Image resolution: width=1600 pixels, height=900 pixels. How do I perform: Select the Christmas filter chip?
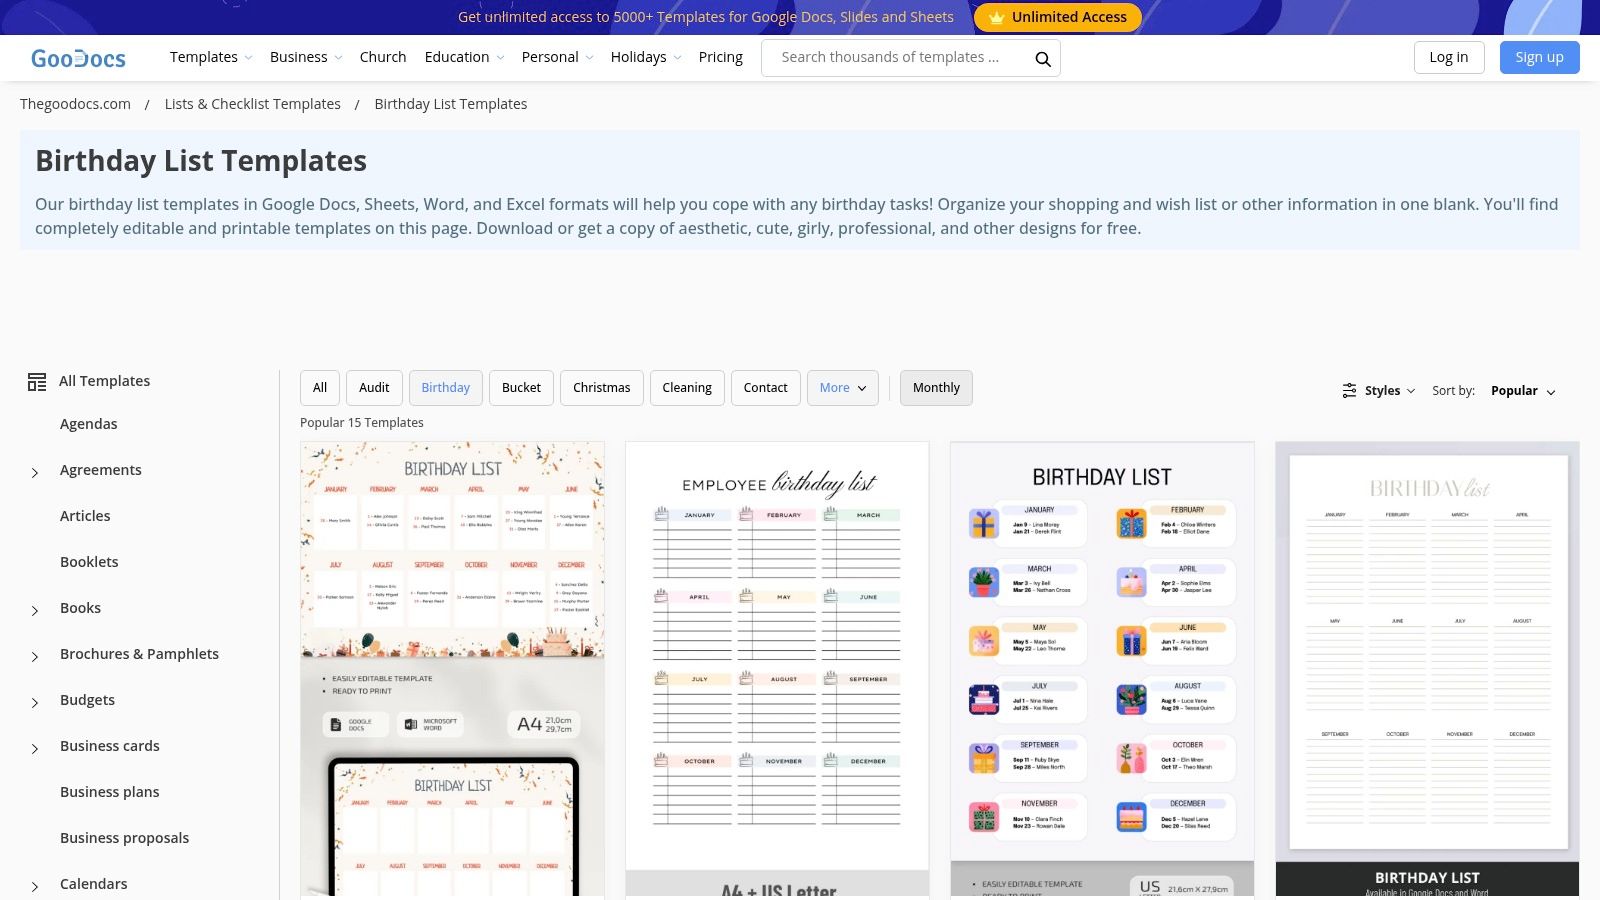click(x=601, y=387)
